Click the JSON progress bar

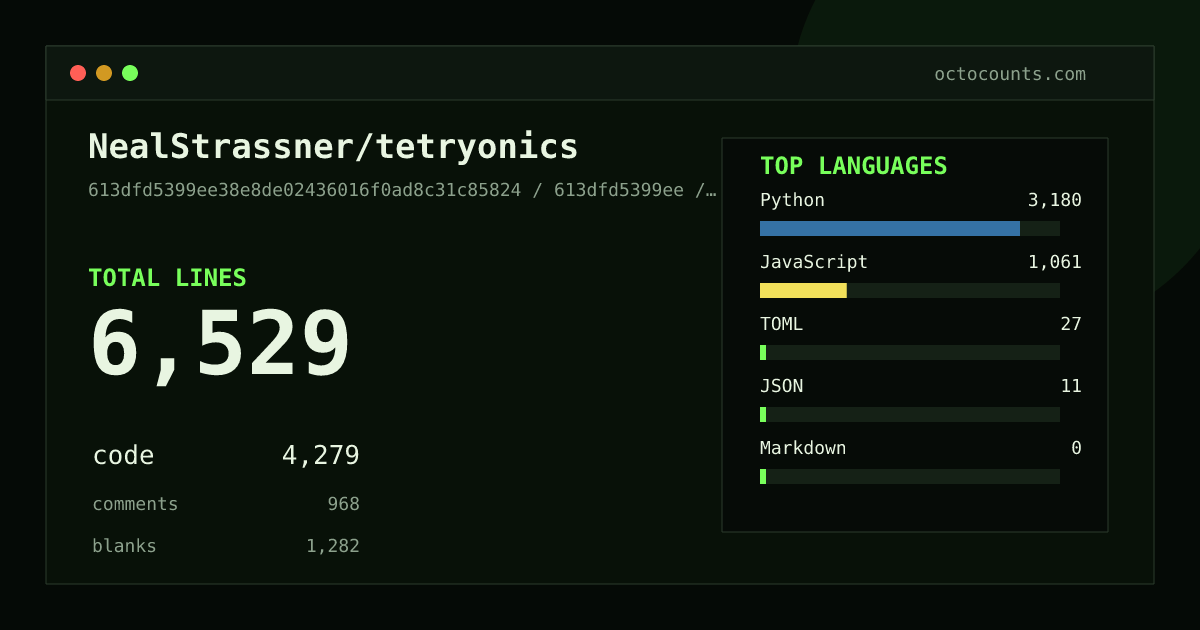tap(910, 414)
